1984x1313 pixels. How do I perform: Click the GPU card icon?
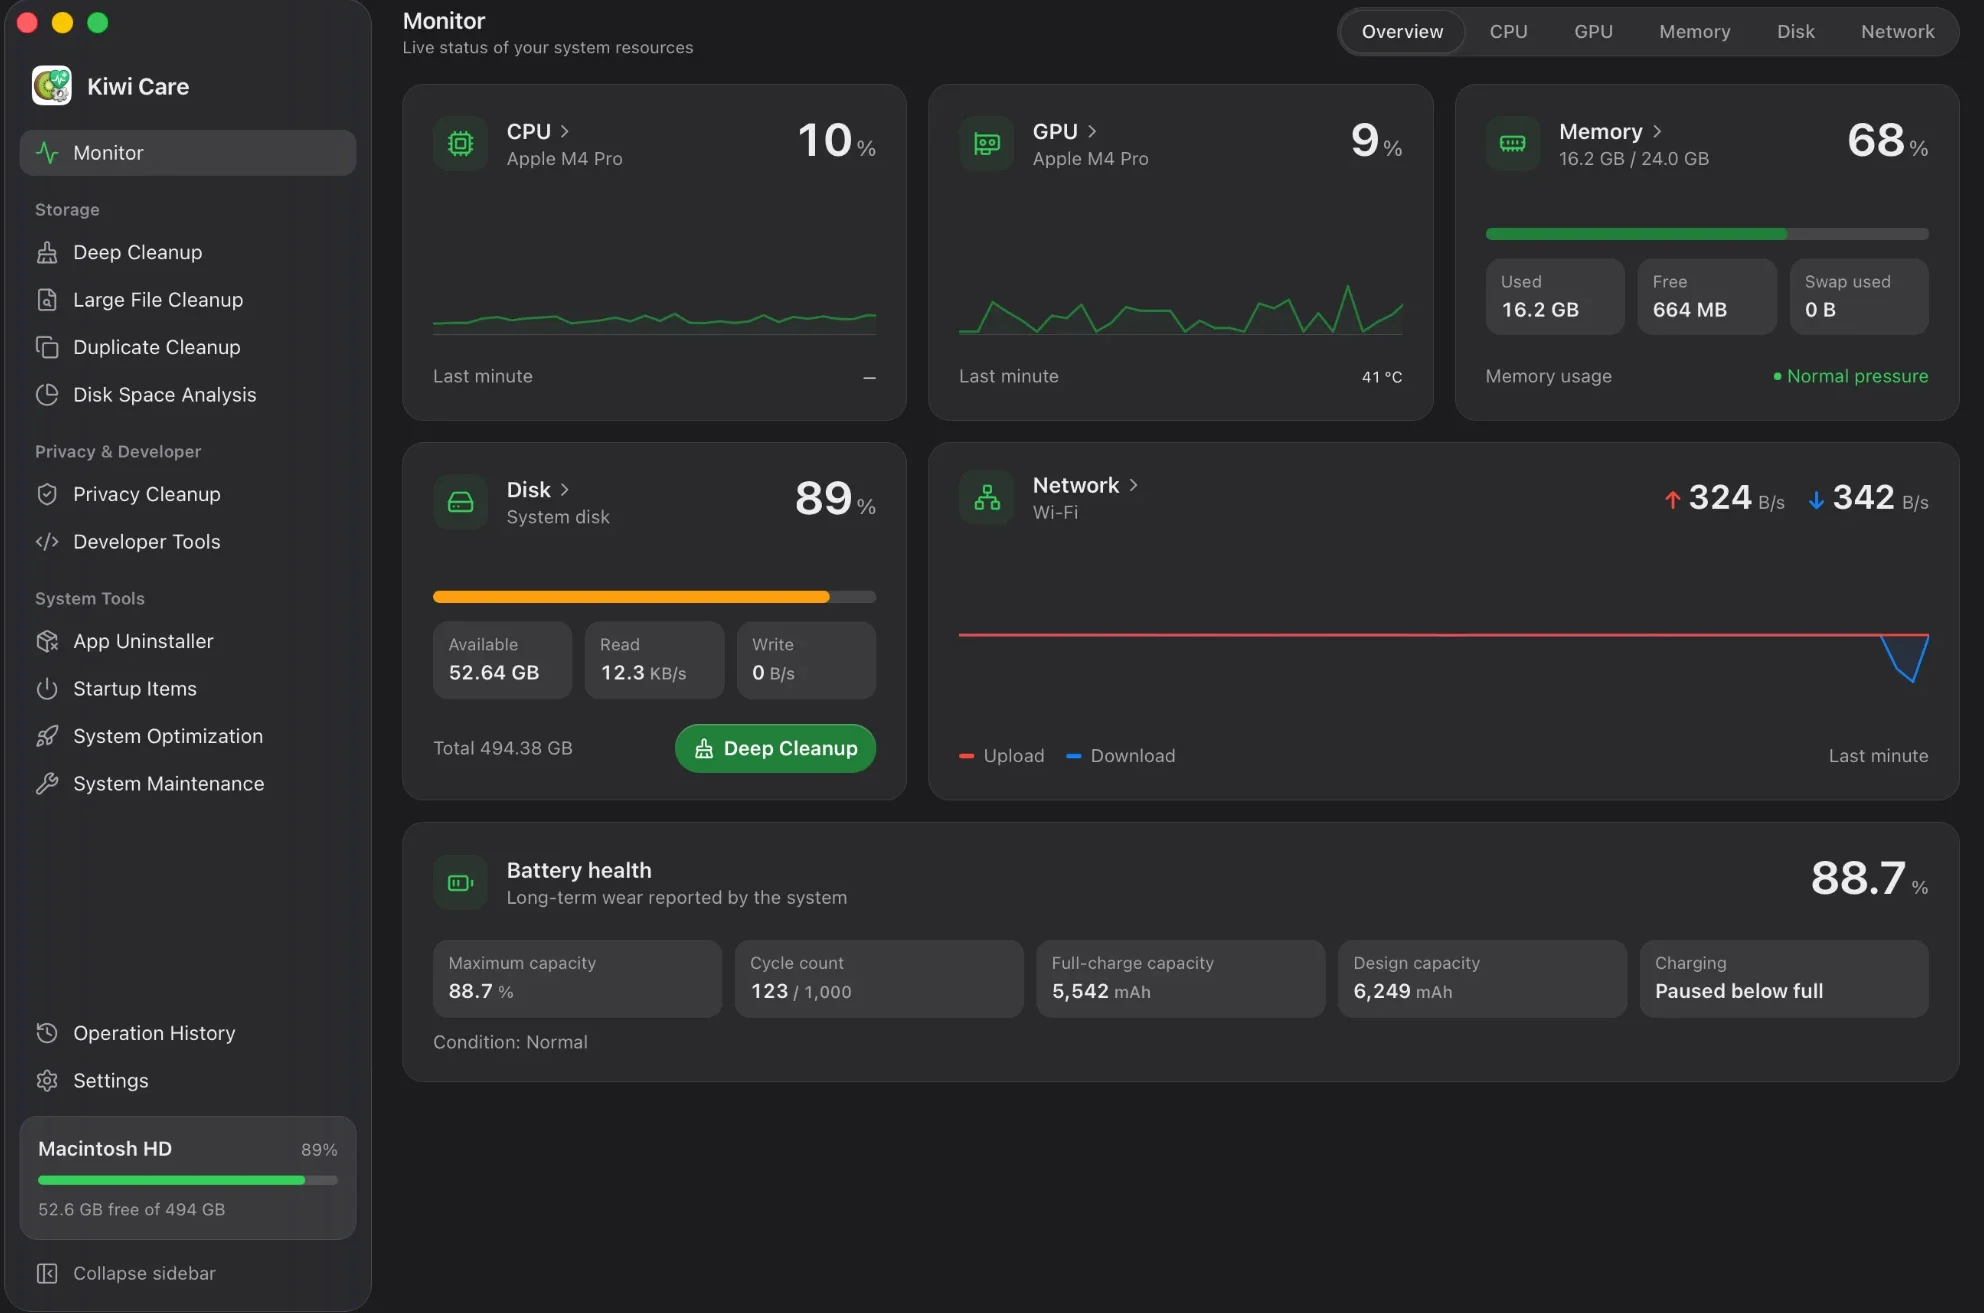(987, 144)
